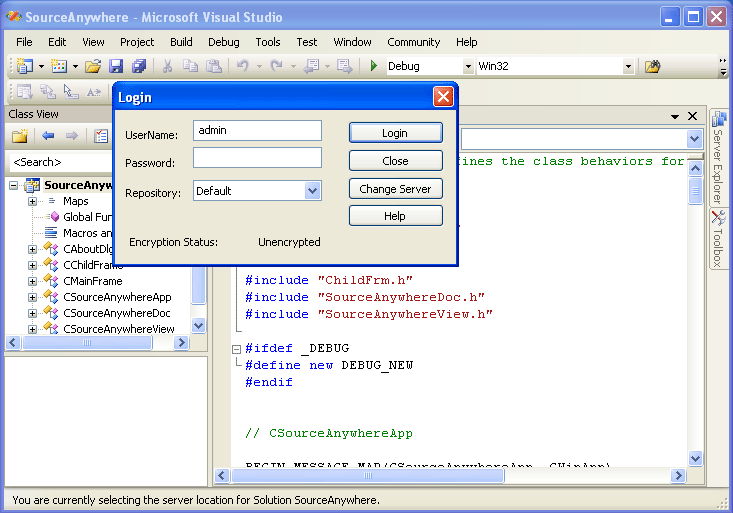733x513 pixels.
Task: Start debugging with the green play icon
Action: (x=374, y=66)
